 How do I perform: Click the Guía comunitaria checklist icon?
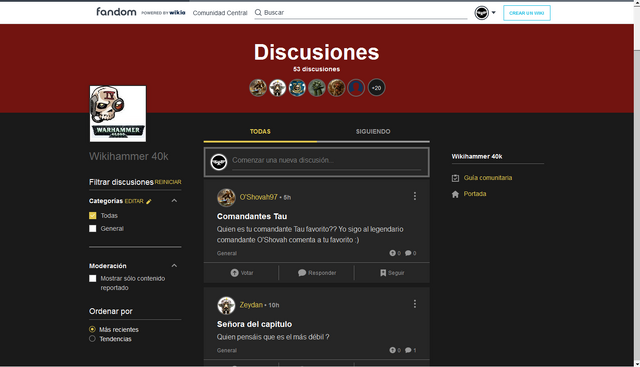tap(456, 178)
